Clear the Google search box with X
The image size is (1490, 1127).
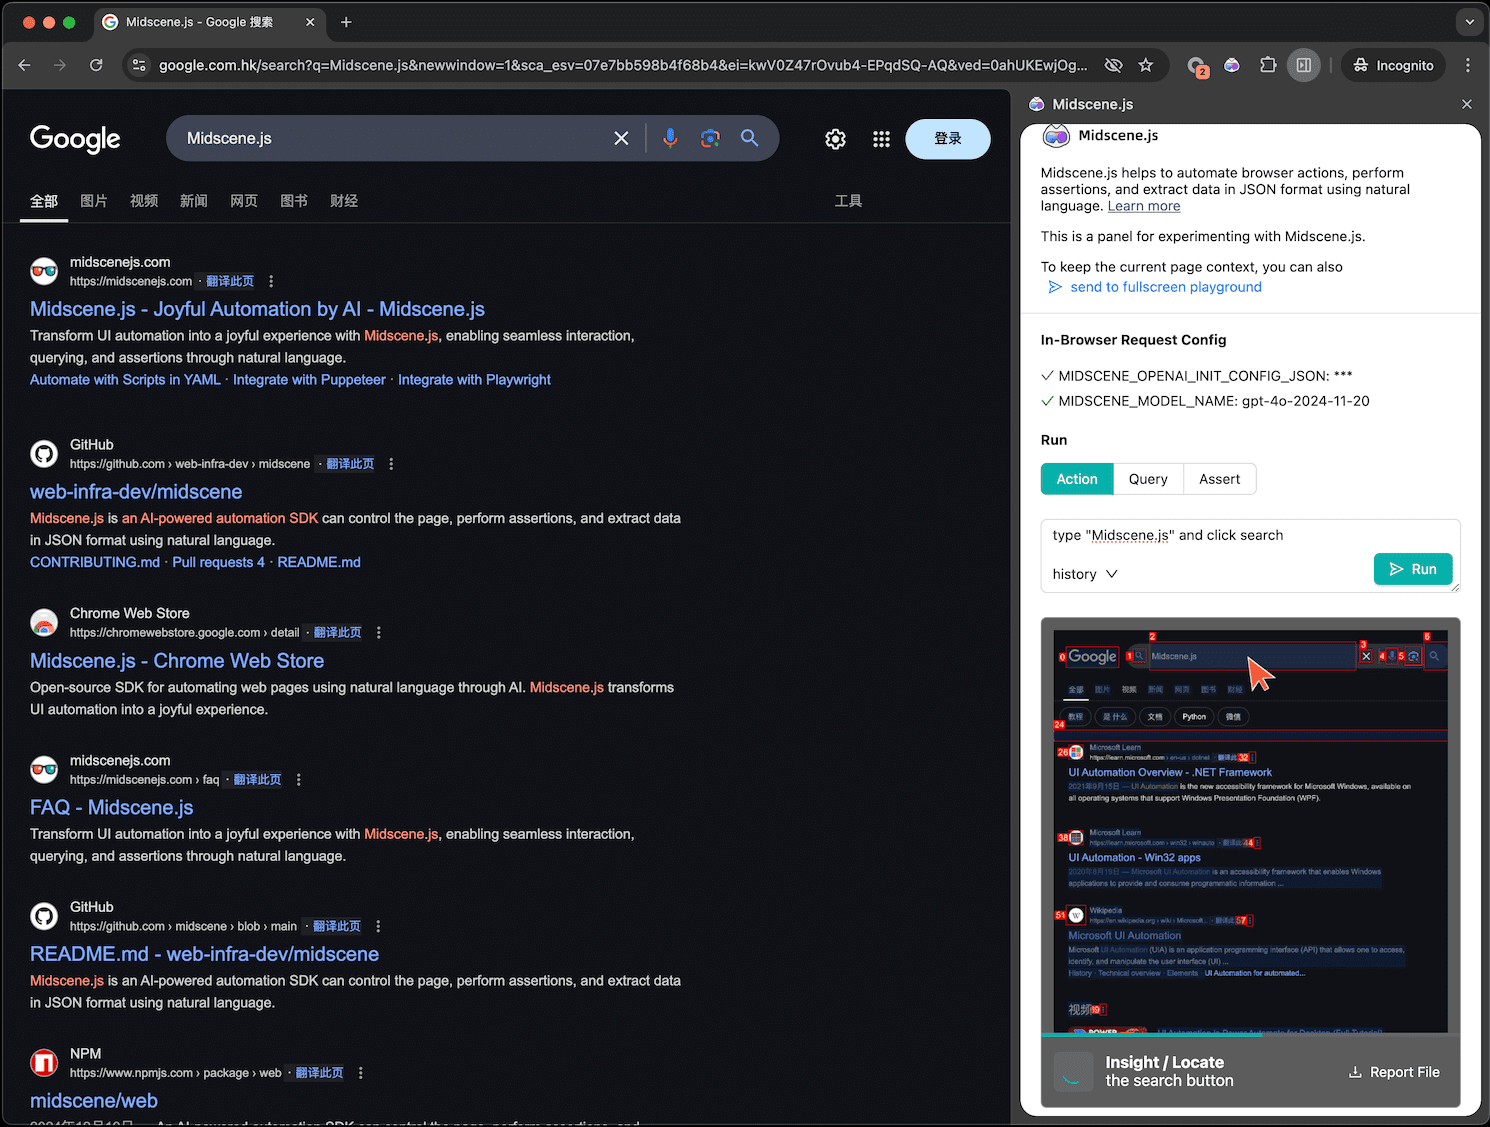[x=621, y=138]
